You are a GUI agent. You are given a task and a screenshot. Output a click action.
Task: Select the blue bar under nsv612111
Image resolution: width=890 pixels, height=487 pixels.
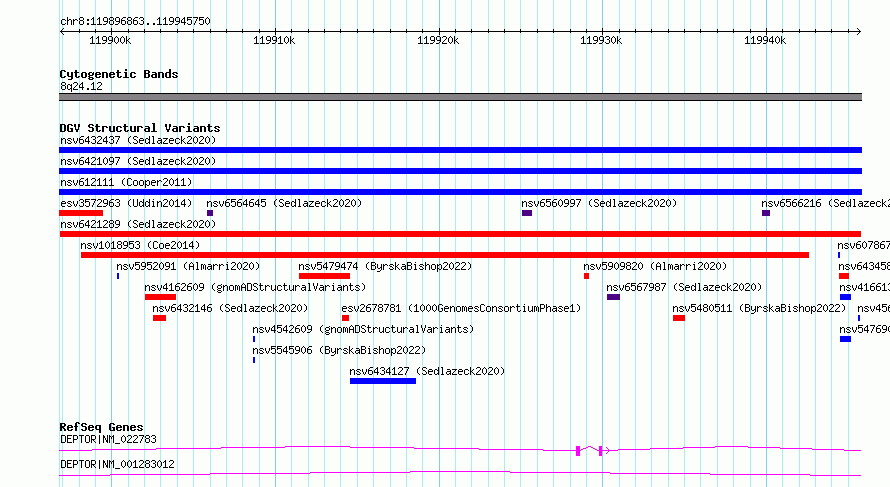coord(460,192)
